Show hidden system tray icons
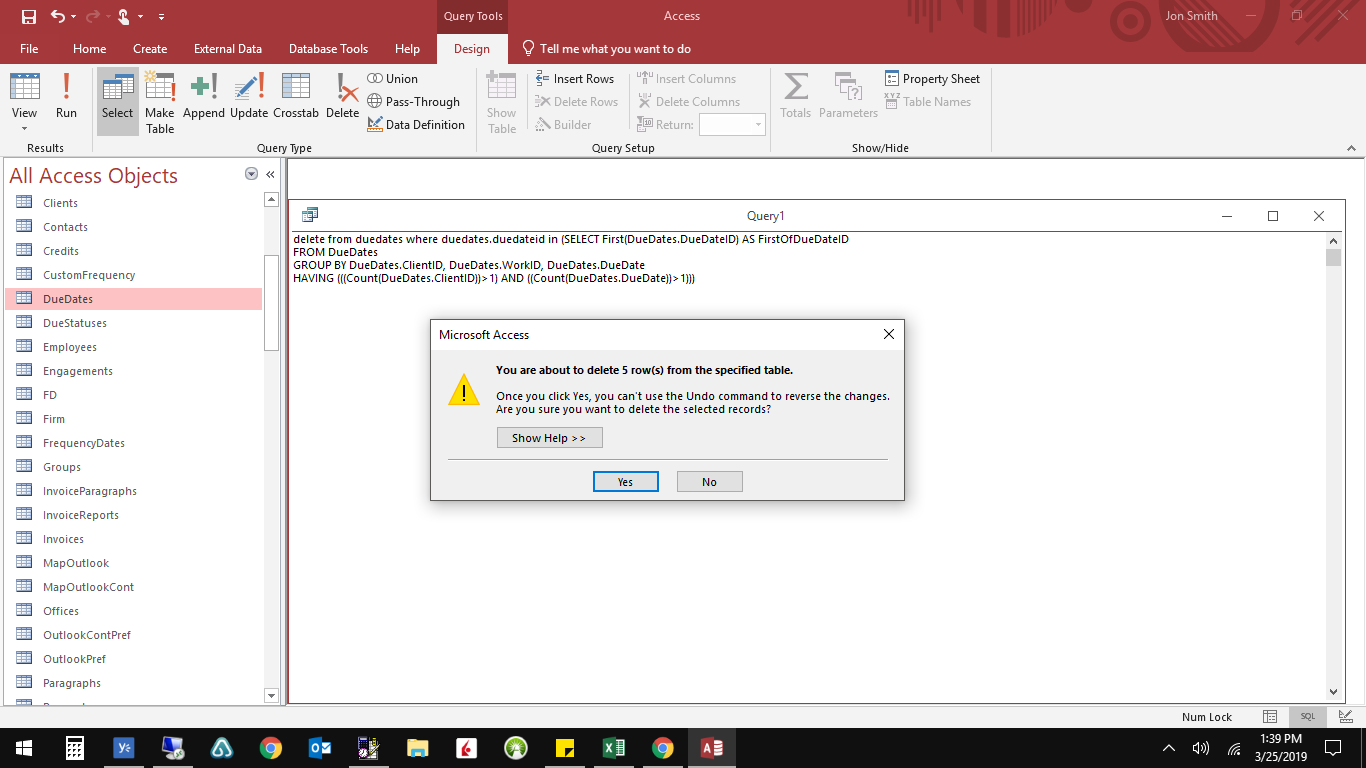Viewport: 1366px width, 768px height. click(x=1168, y=748)
